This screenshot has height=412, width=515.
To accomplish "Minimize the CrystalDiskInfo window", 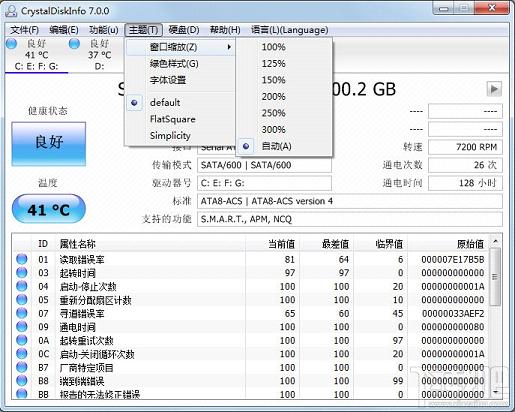I will pyautogui.click(x=444, y=8).
